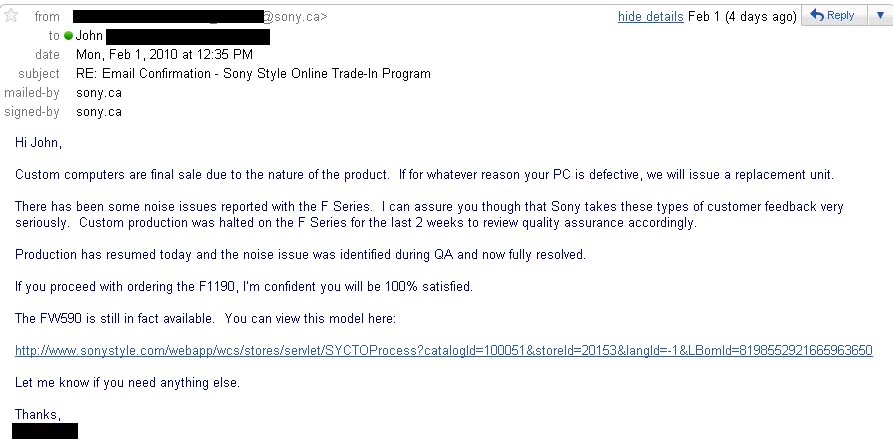Open the sonystyle.com FW590 product link
This screenshot has height=445, width=893.
(444, 350)
